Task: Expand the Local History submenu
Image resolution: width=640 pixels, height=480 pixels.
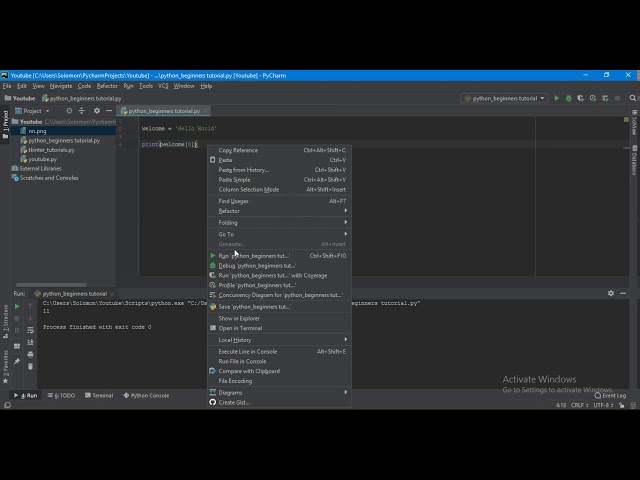Action: [280, 340]
